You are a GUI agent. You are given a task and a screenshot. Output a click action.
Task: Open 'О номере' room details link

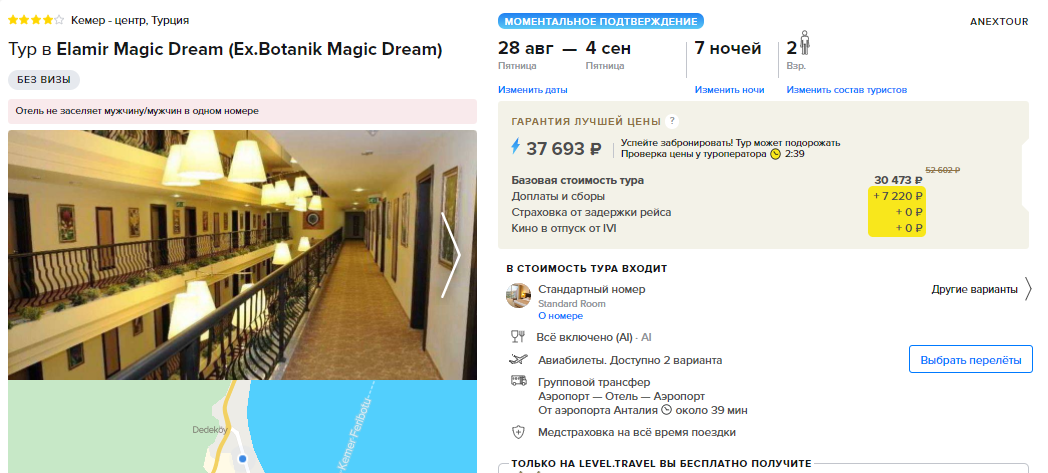[x=560, y=316]
